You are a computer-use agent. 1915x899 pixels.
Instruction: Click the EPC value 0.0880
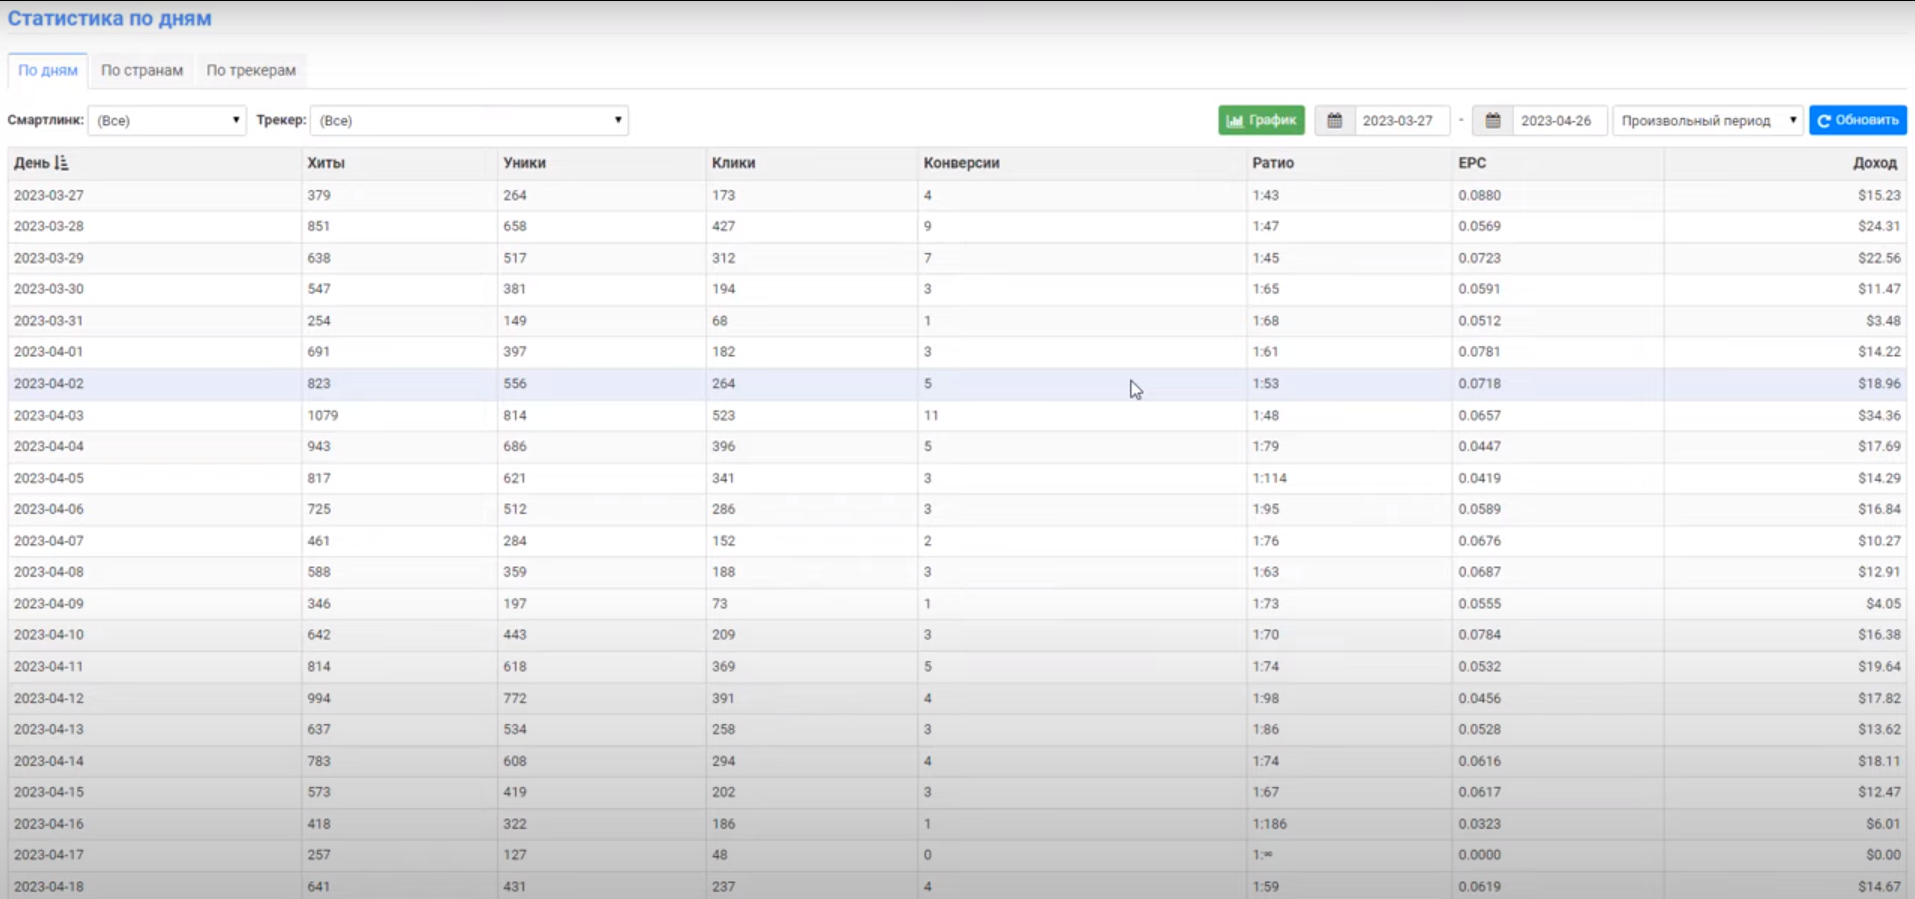[x=1479, y=195]
